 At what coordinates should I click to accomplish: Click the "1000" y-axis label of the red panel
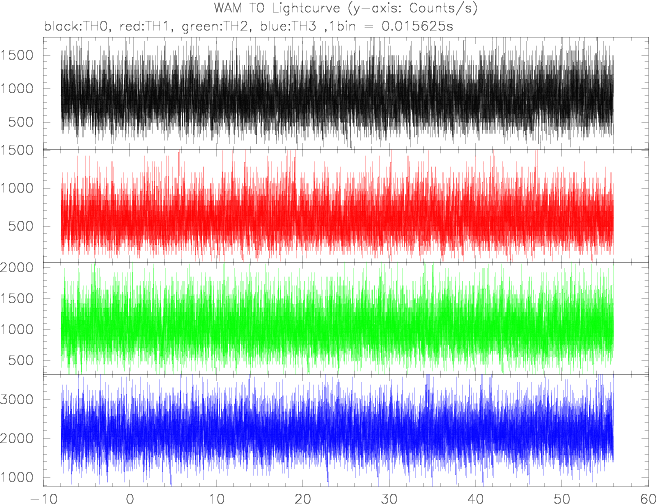tap(18, 188)
